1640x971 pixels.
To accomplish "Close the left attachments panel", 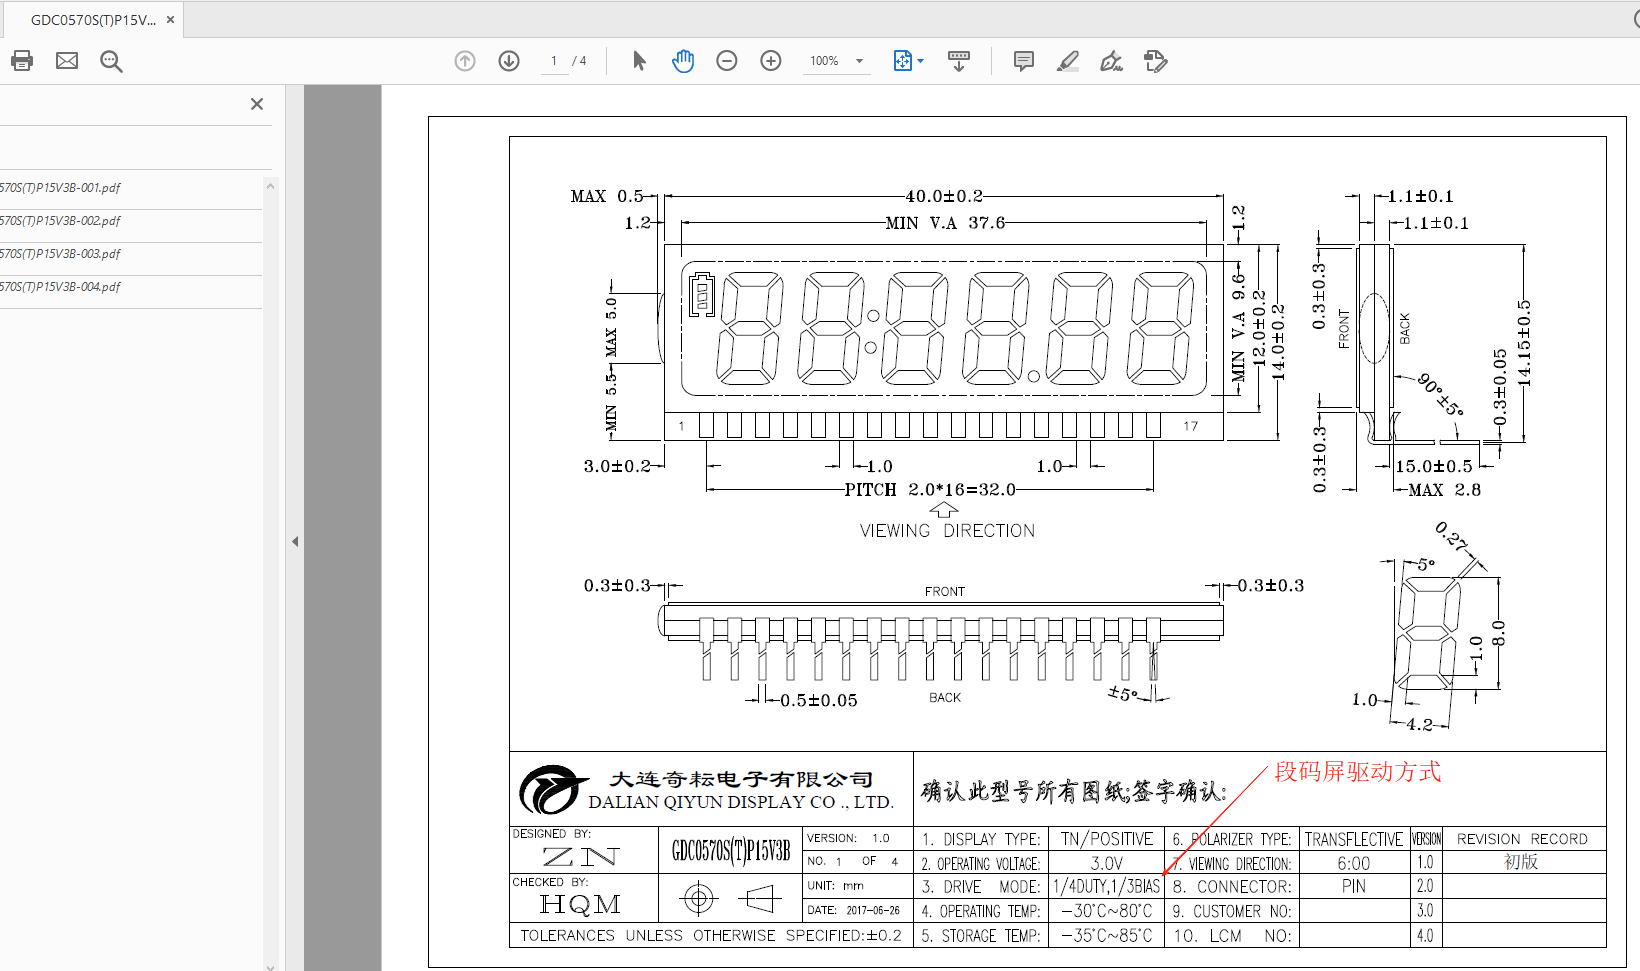I will (257, 104).
